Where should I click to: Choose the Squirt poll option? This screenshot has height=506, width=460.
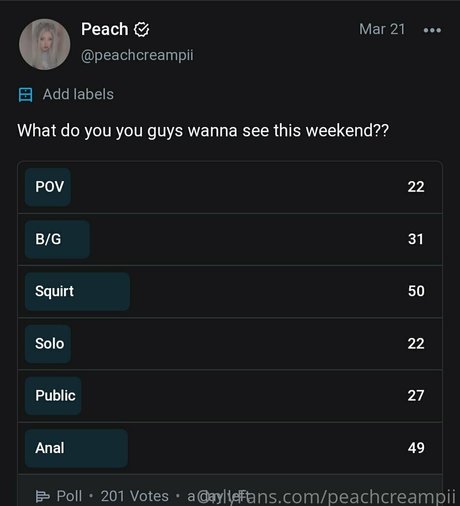click(x=230, y=291)
